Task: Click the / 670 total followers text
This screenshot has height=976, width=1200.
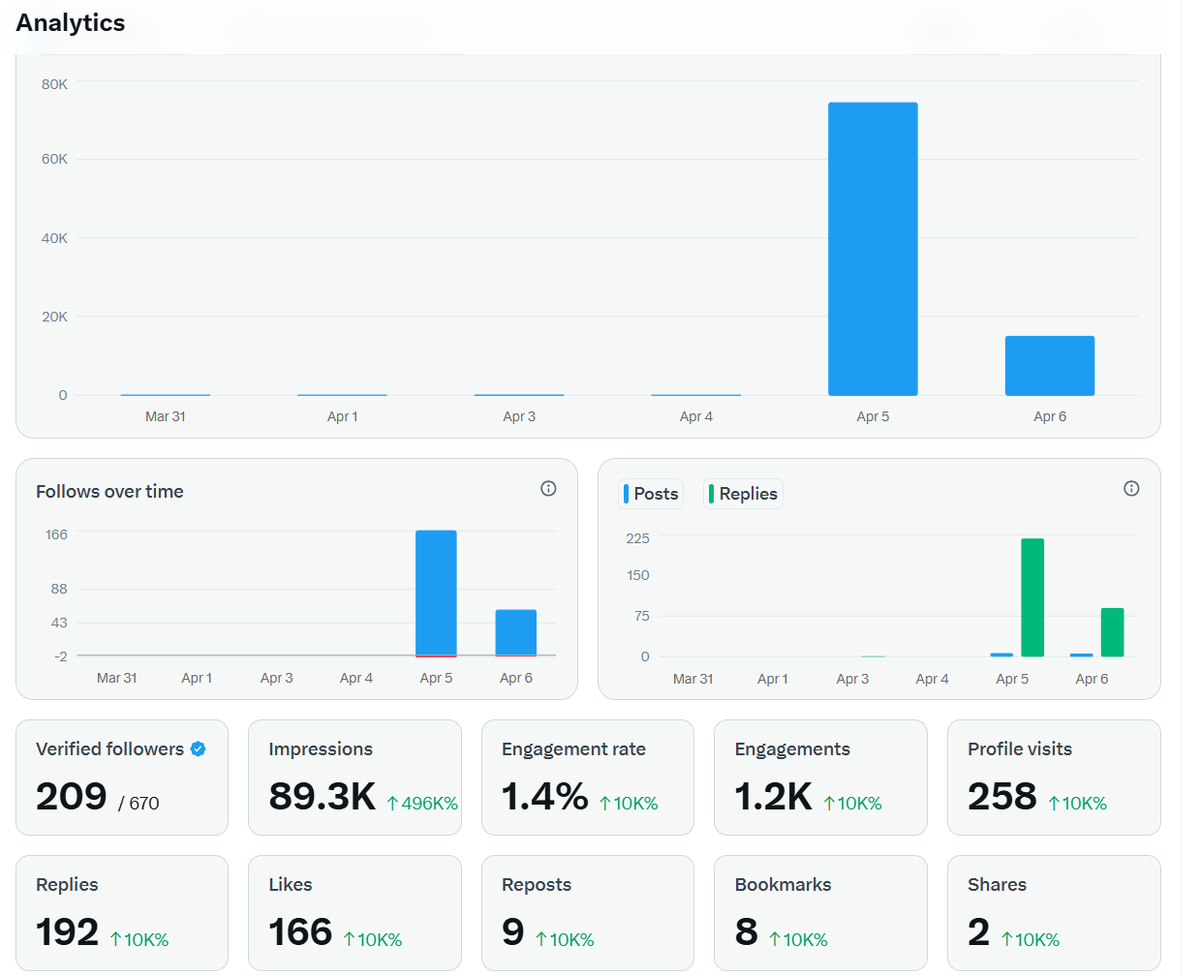Action: [138, 802]
